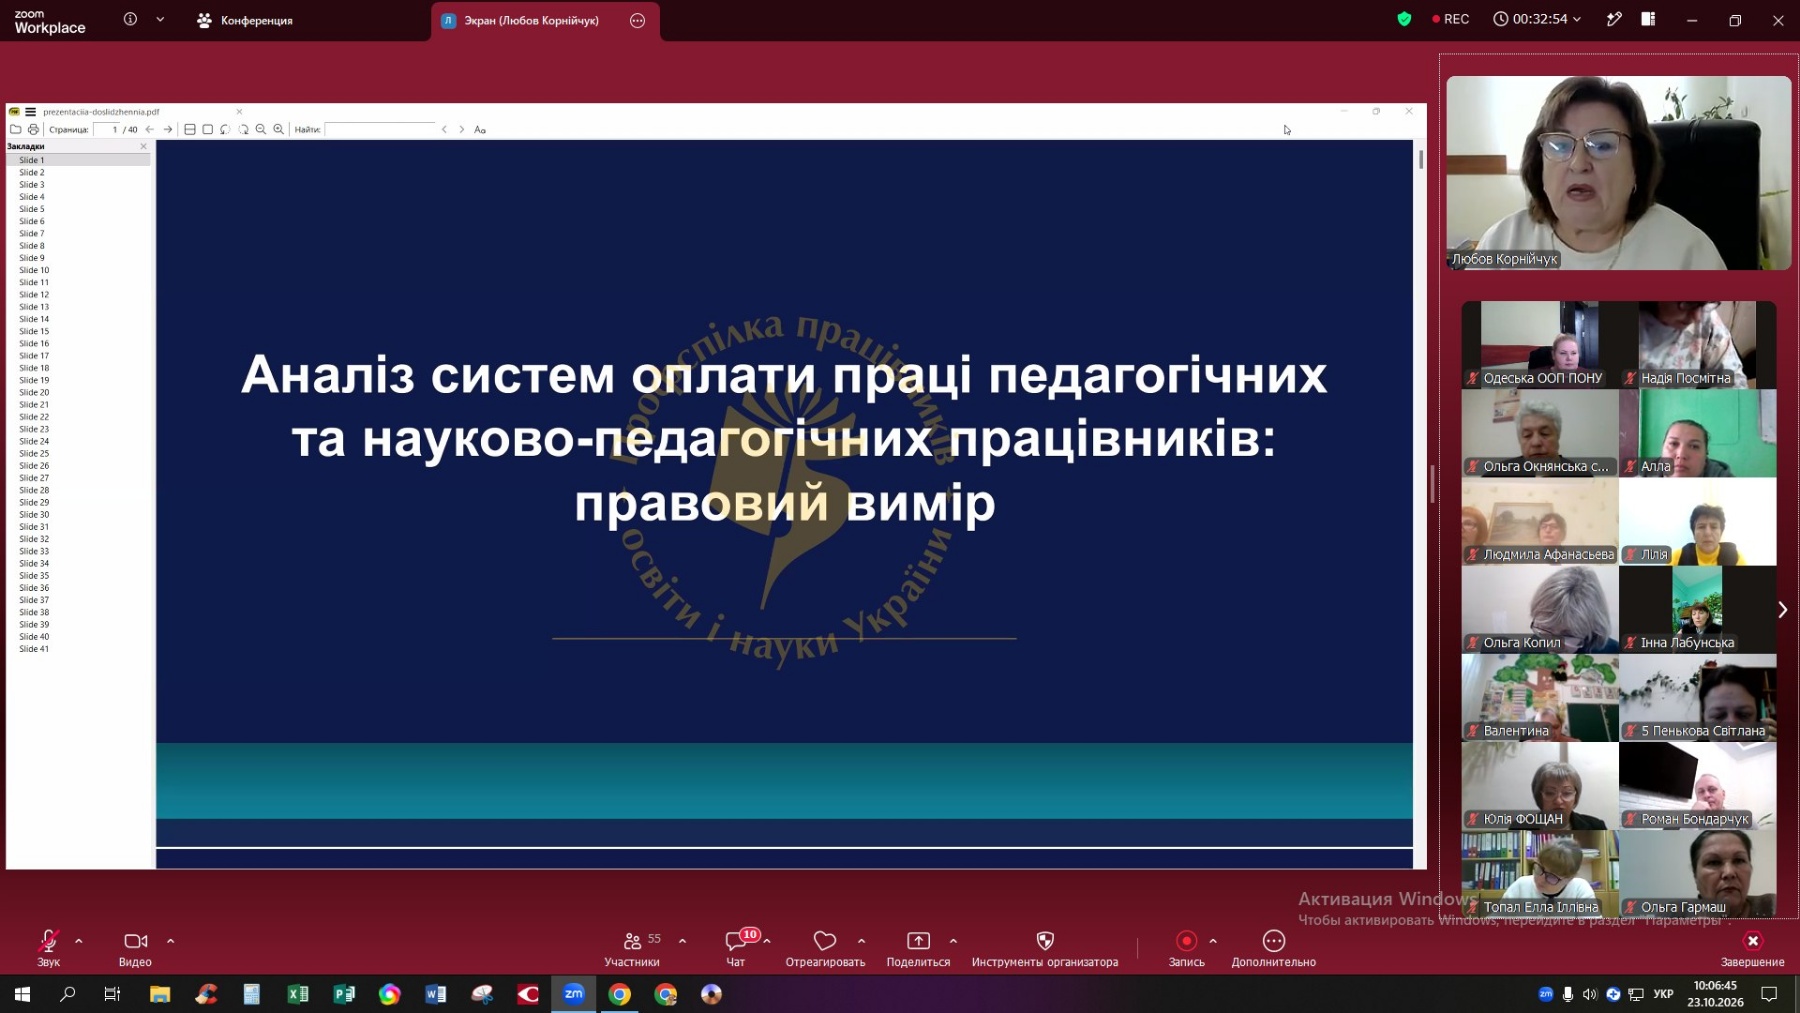Image resolution: width=1800 pixels, height=1013 pixels.
Task: Rotate page counterclockwise icon
Action: [x=225, y=129]
